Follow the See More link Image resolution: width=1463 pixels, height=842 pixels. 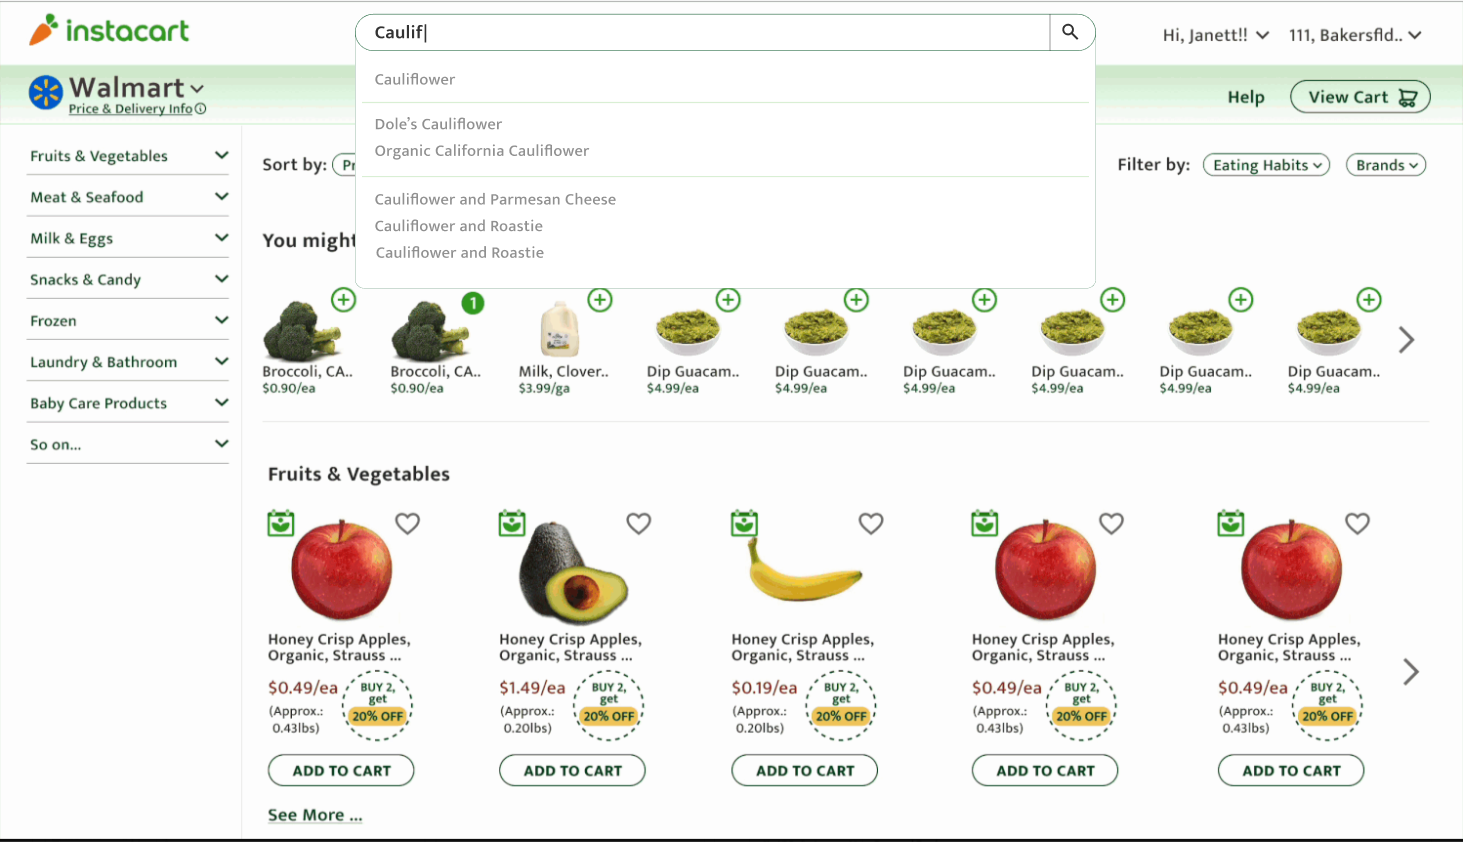(315, 815)
